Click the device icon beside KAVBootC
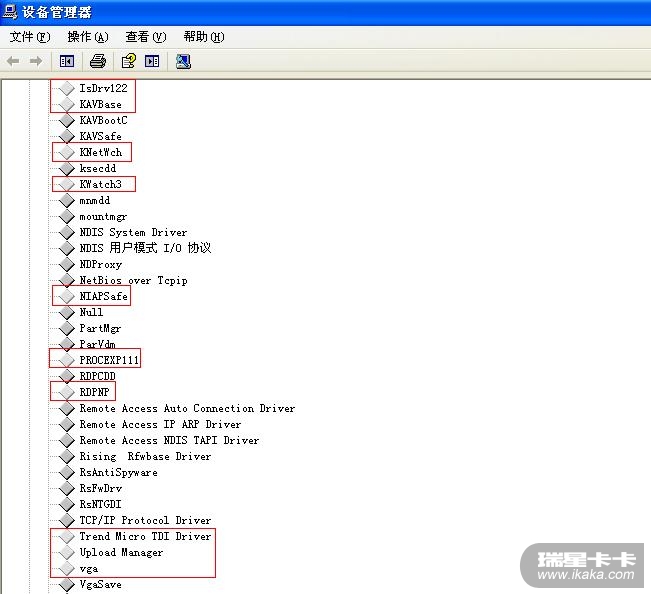 pos(66,120)
